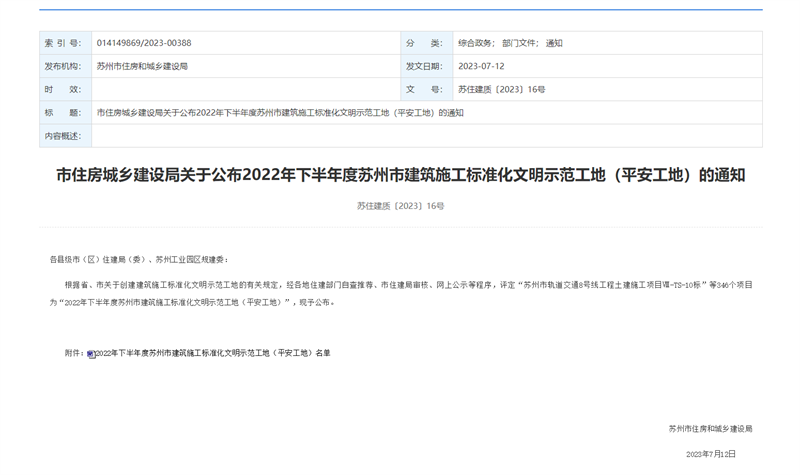
Task: Click the issue date 2023-07-12
Action: pos(481,66)
